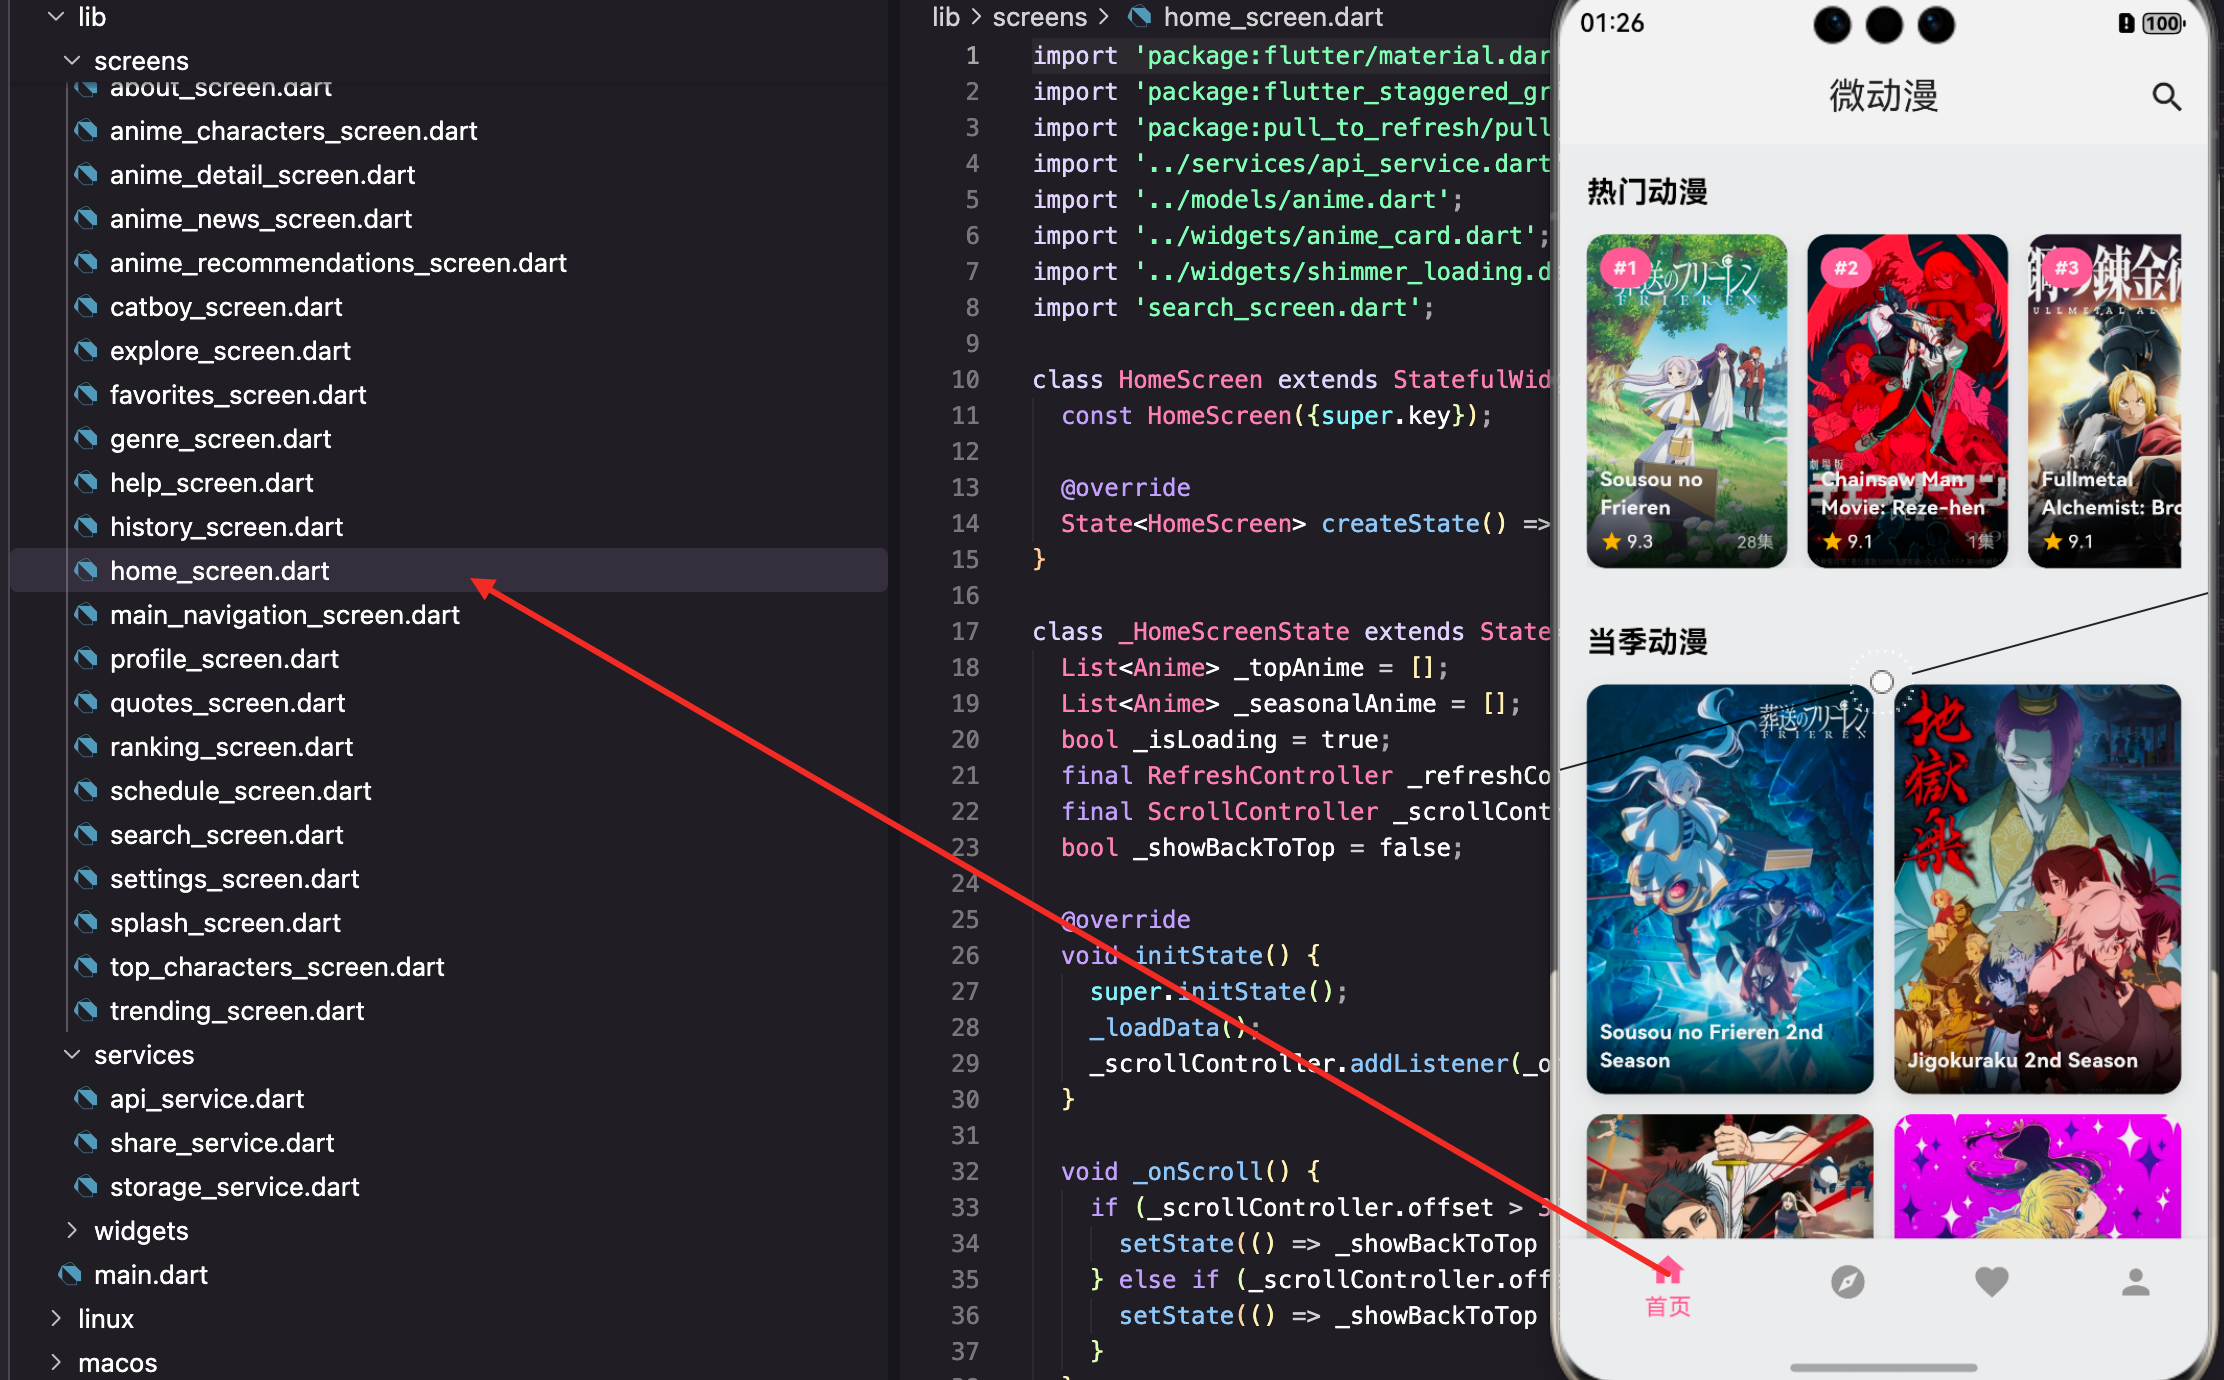This screenshot has height=1380, width=2224.
Task: Open Sousou no Frieren 2nd Season card
Action: click(1729, 888)
